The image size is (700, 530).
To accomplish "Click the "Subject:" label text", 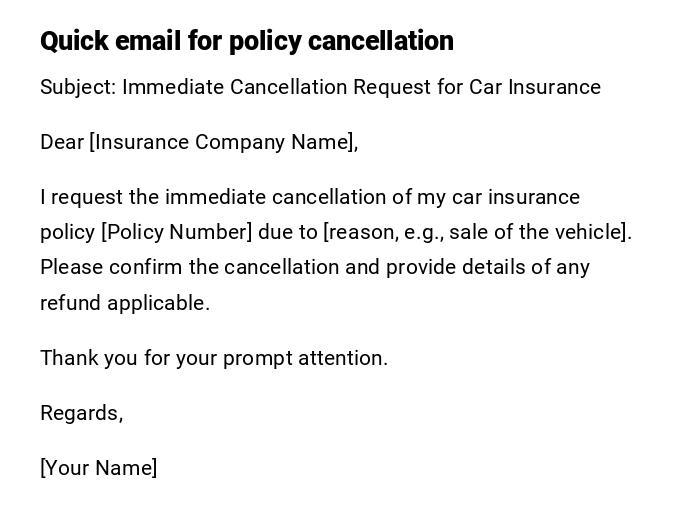I will 78,87.
